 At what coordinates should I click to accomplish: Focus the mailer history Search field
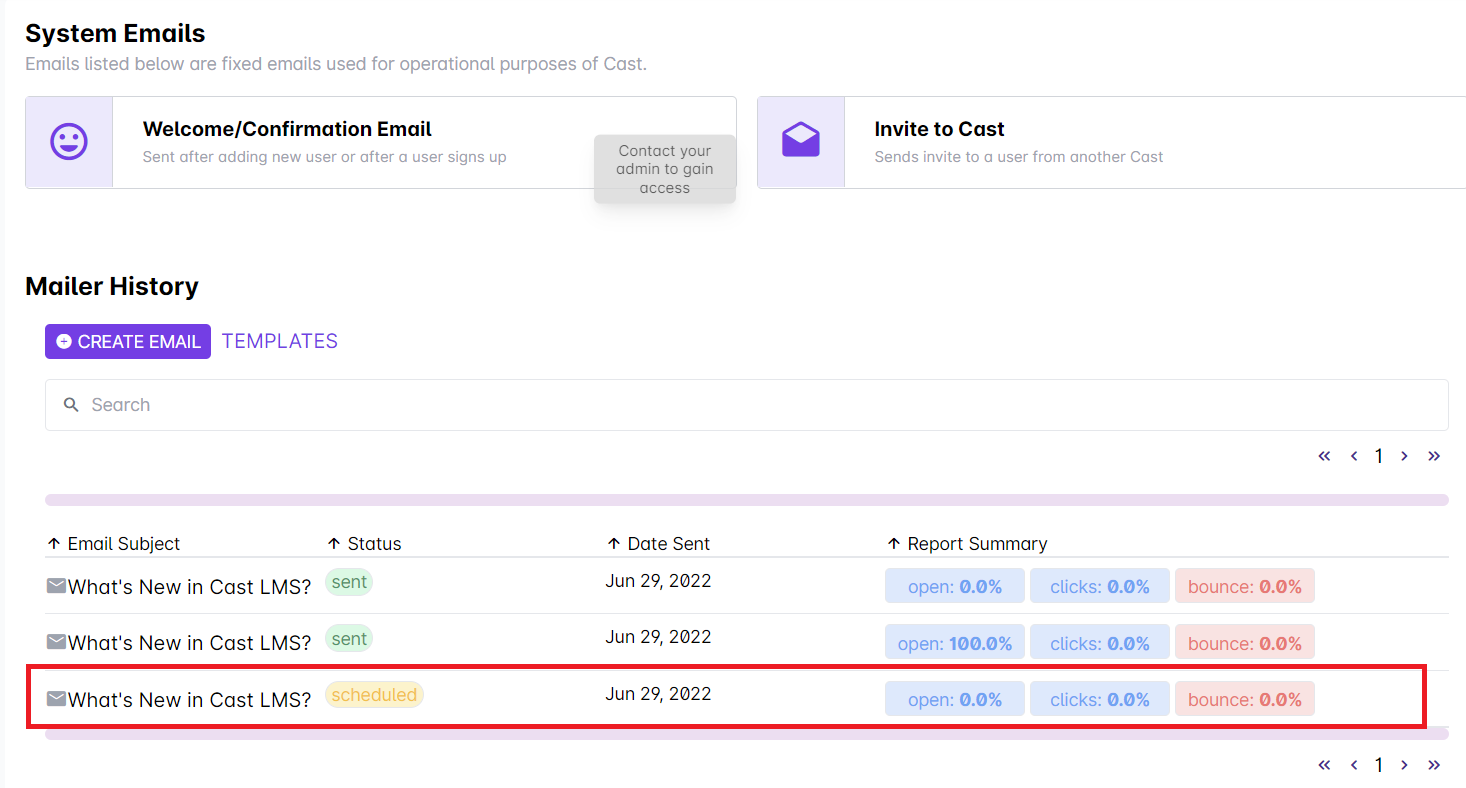pos(746,405)
